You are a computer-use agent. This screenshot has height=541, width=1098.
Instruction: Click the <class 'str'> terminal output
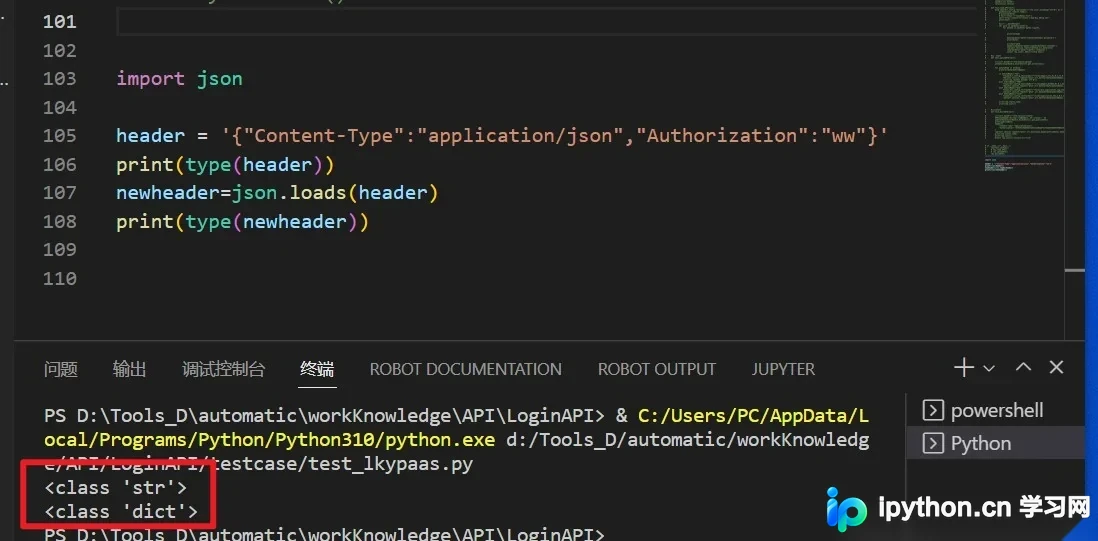tap(116, 487)
